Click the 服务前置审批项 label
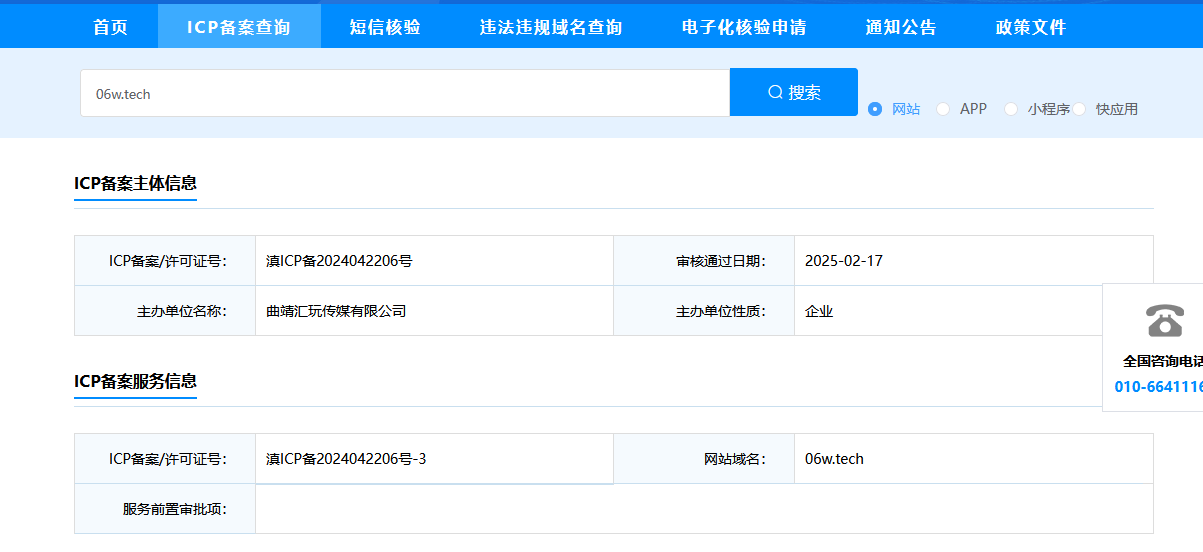The image size is (1203, 552). (175, 509)
